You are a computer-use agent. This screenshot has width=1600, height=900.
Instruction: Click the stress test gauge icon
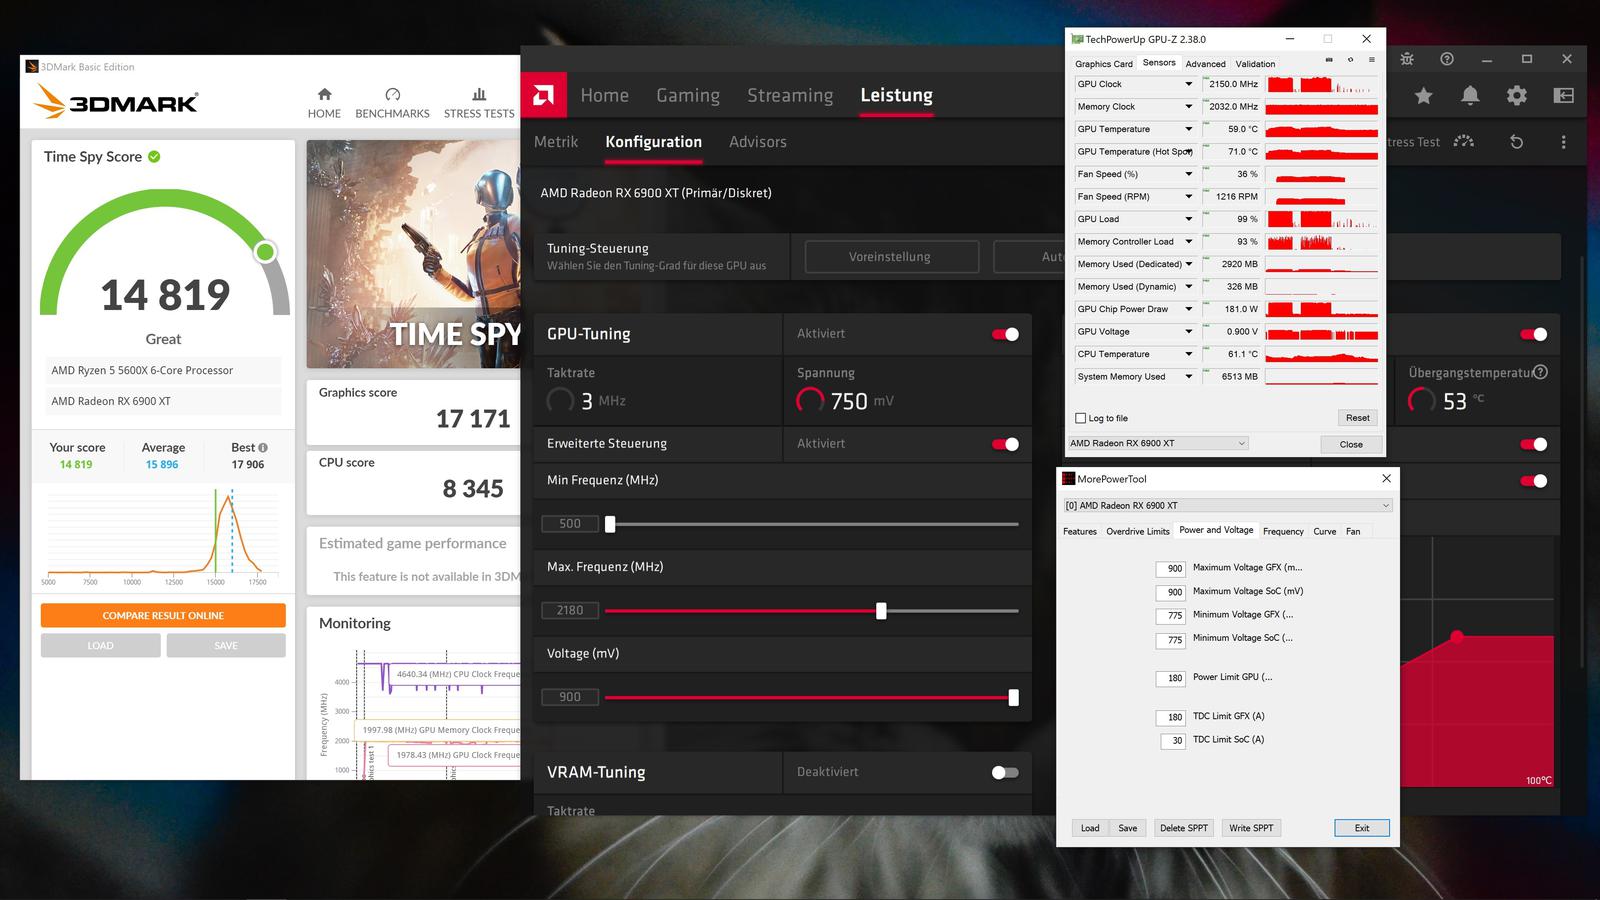pos(1464,142)
